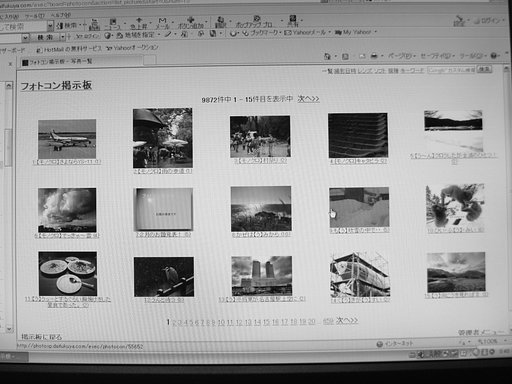Viewport: 512px width, 384px height.
Task: Open the News toolbar button
Action: click(113, 23)
